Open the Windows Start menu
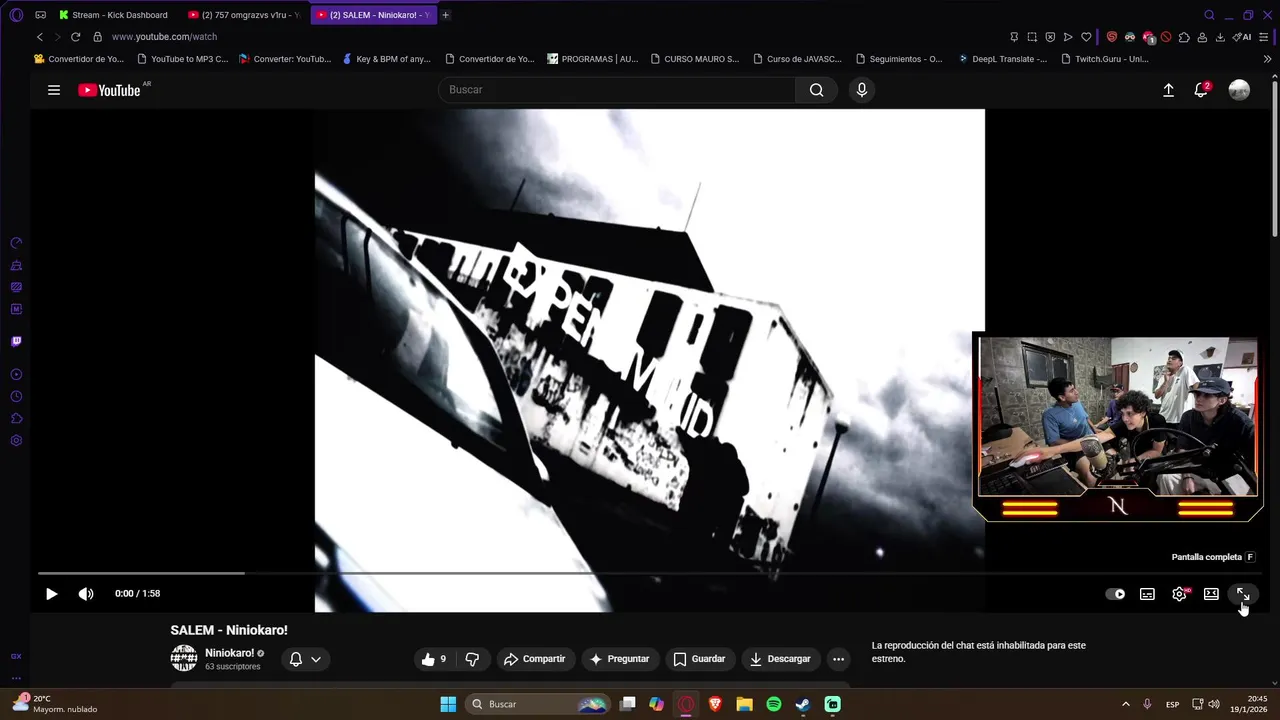The width and height of the screenshot is (1280, 720). (448, 704)
